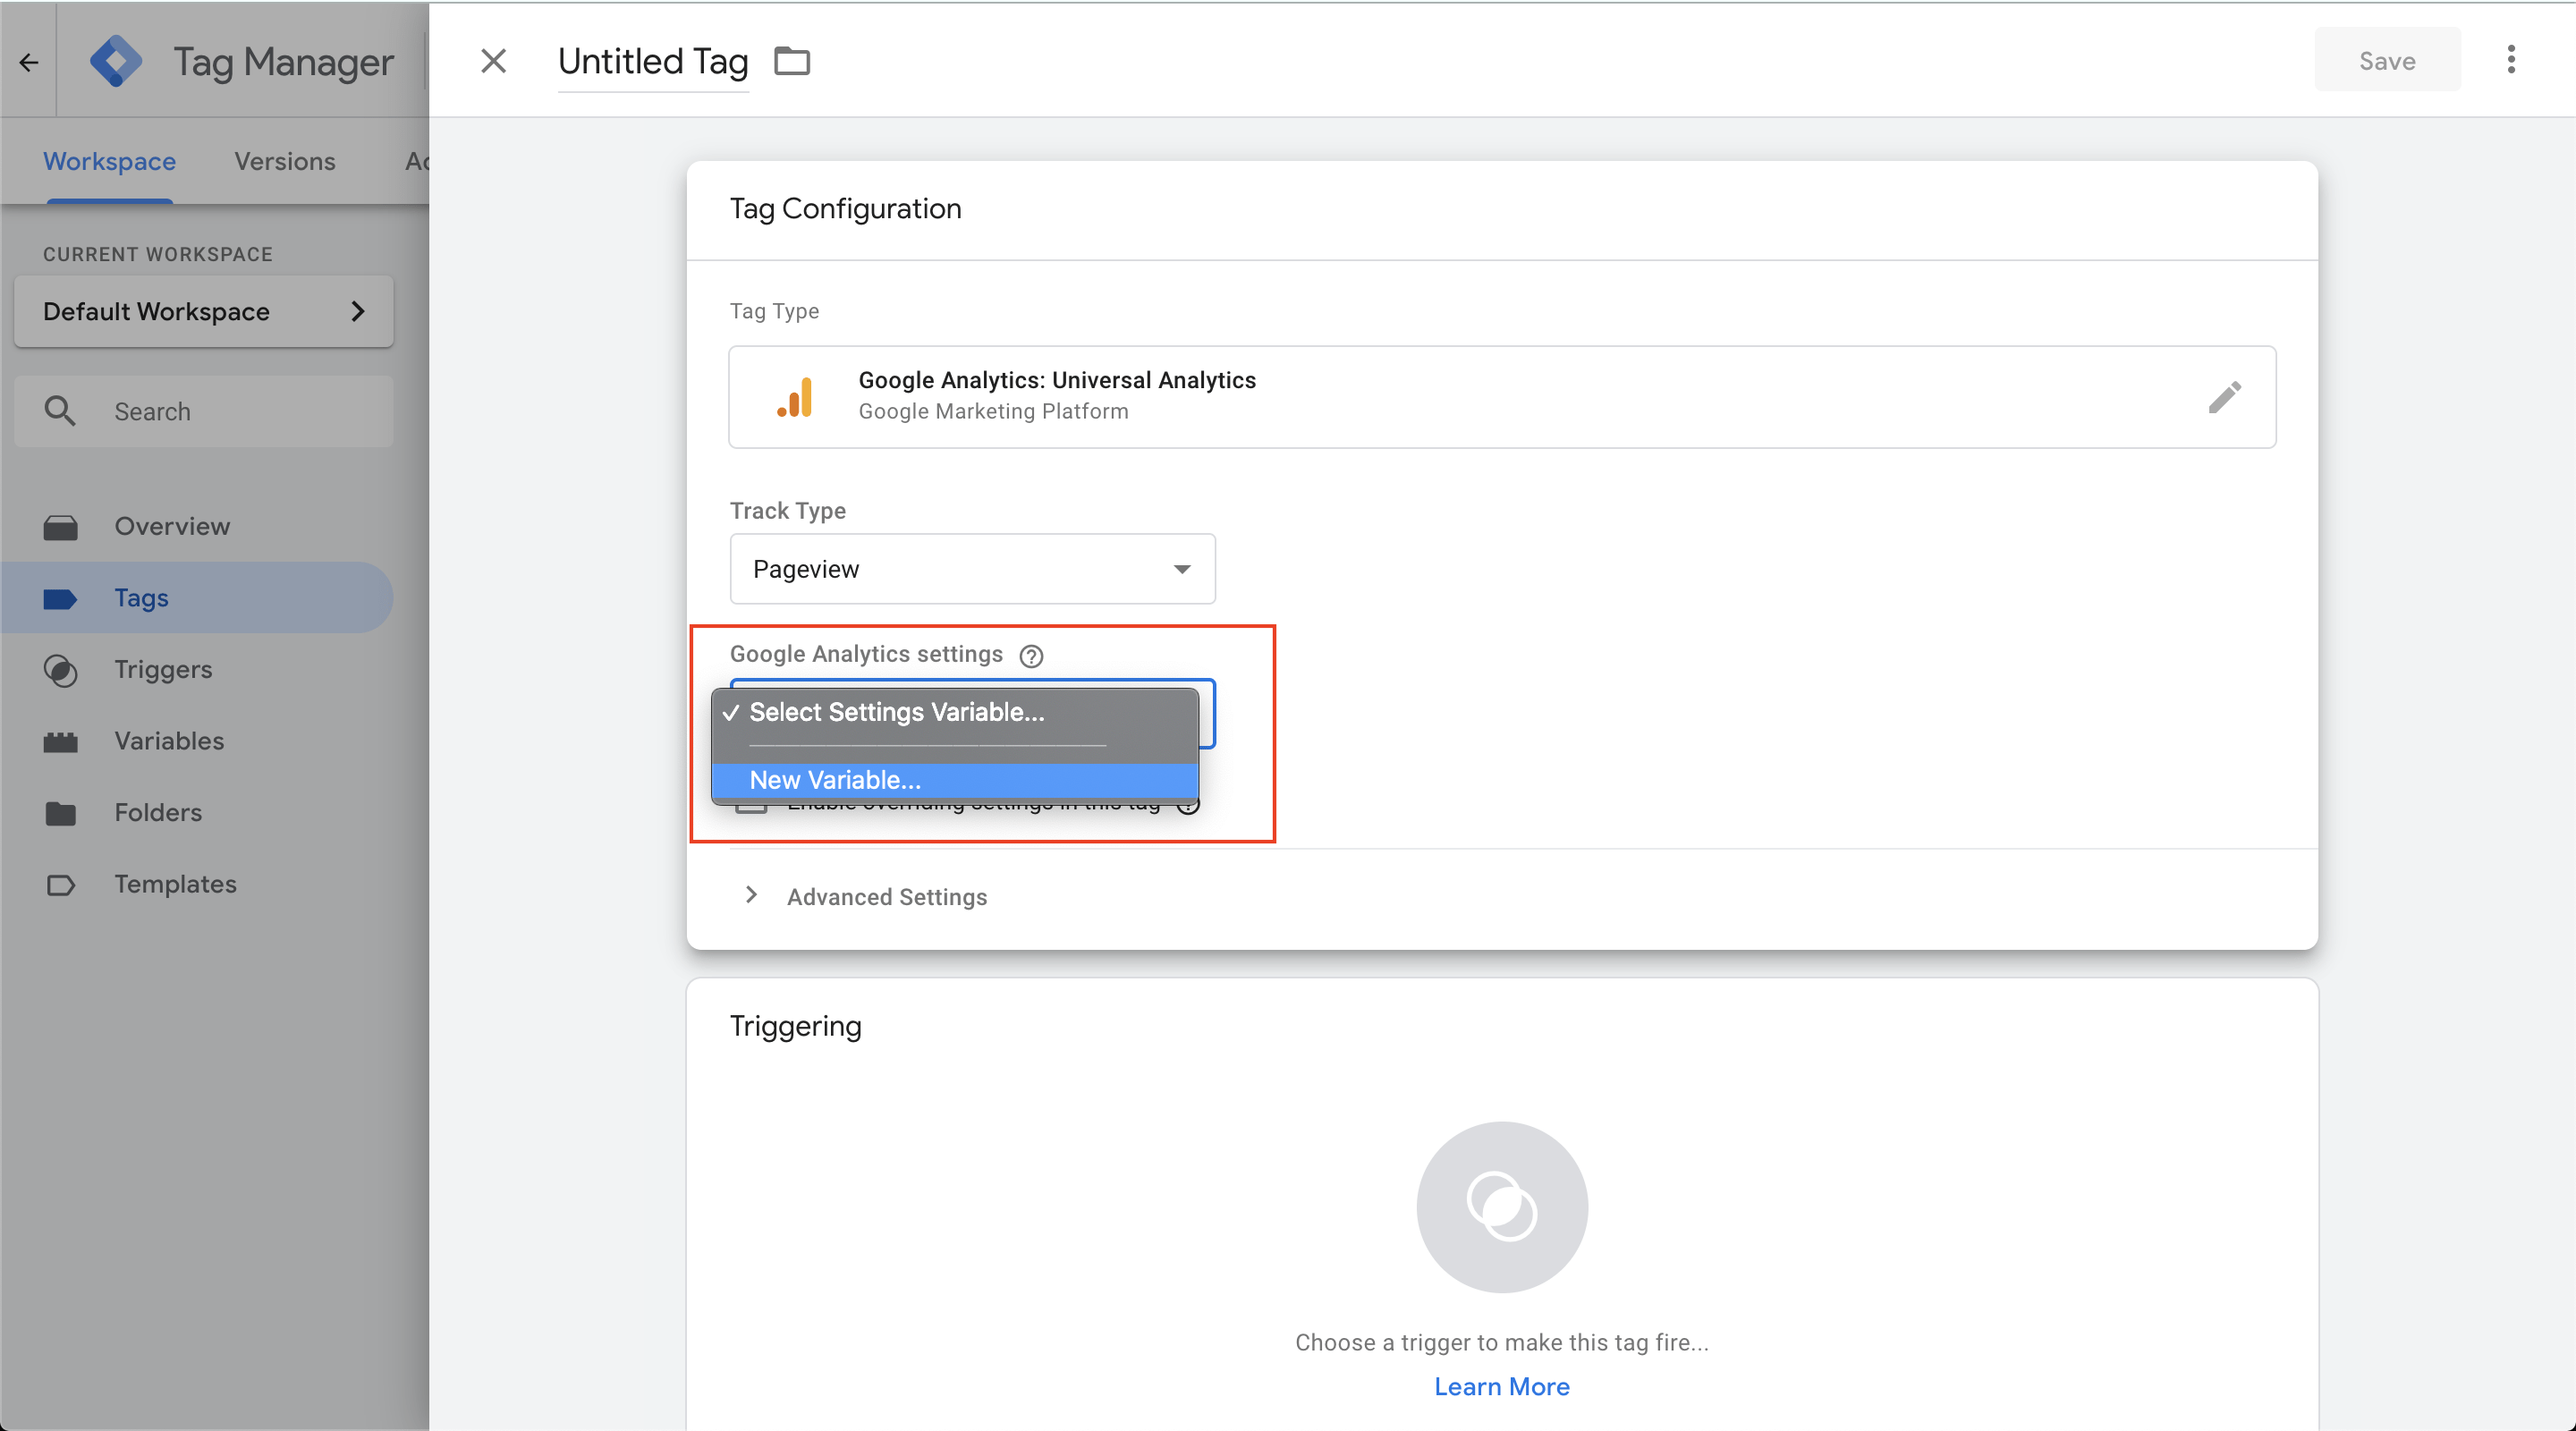Viewport: 2576px width, 1431px height.
Task: Switch to the Versions tab
Action: pyautogui.click(x=284, y=161)
